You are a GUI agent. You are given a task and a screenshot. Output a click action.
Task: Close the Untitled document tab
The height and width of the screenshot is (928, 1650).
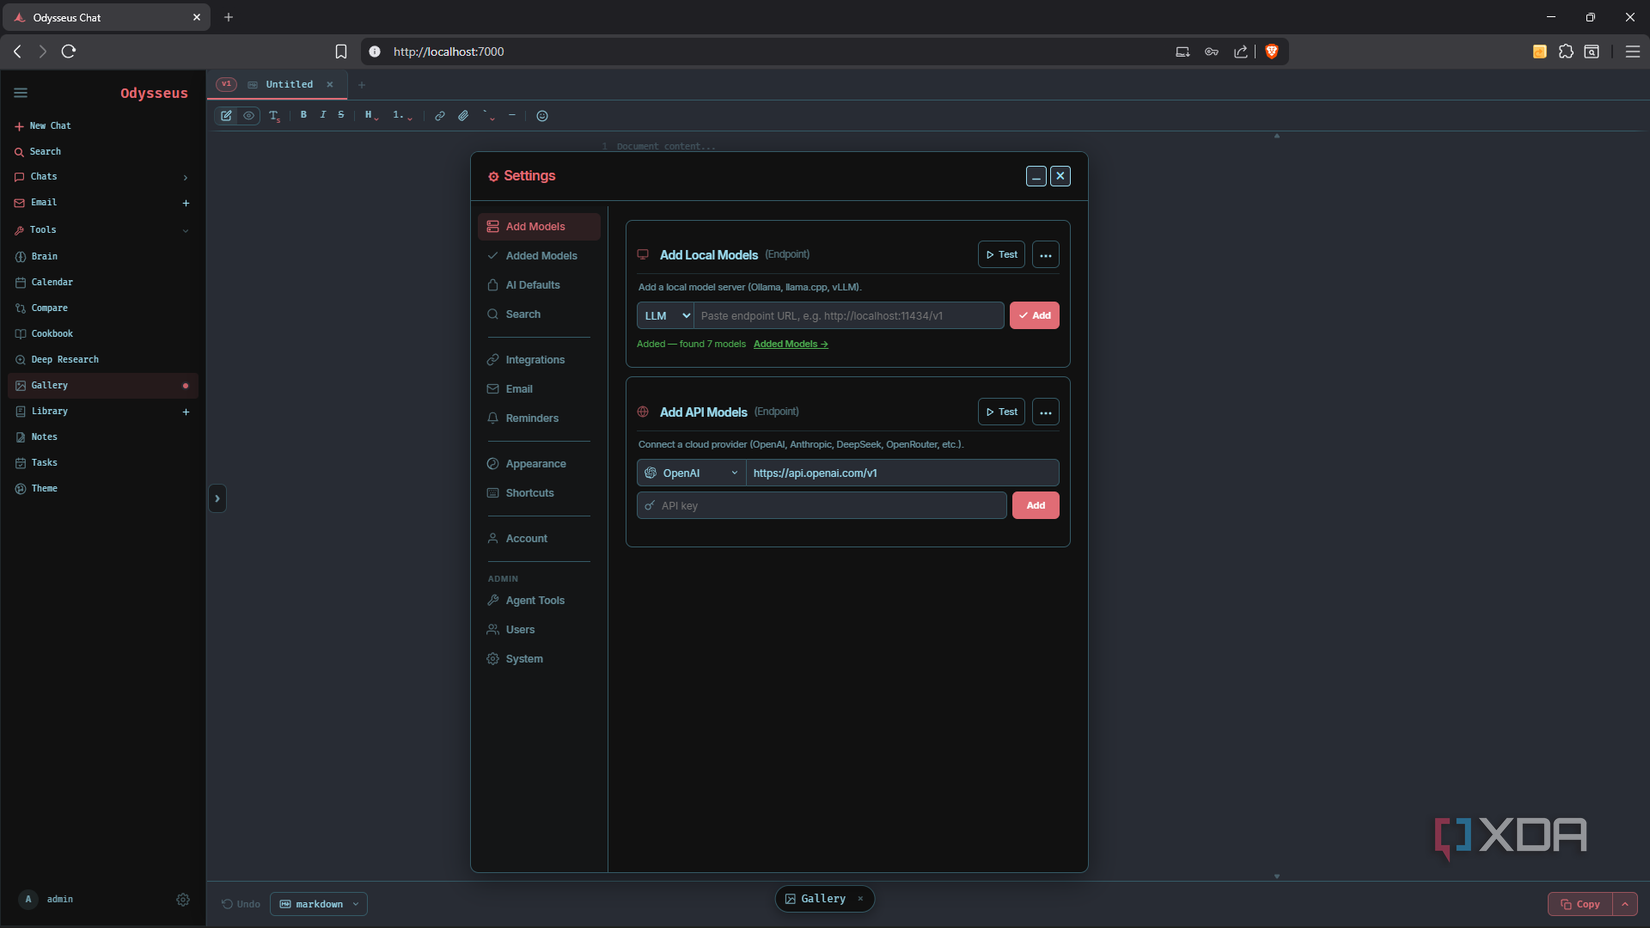coord(330,85)
